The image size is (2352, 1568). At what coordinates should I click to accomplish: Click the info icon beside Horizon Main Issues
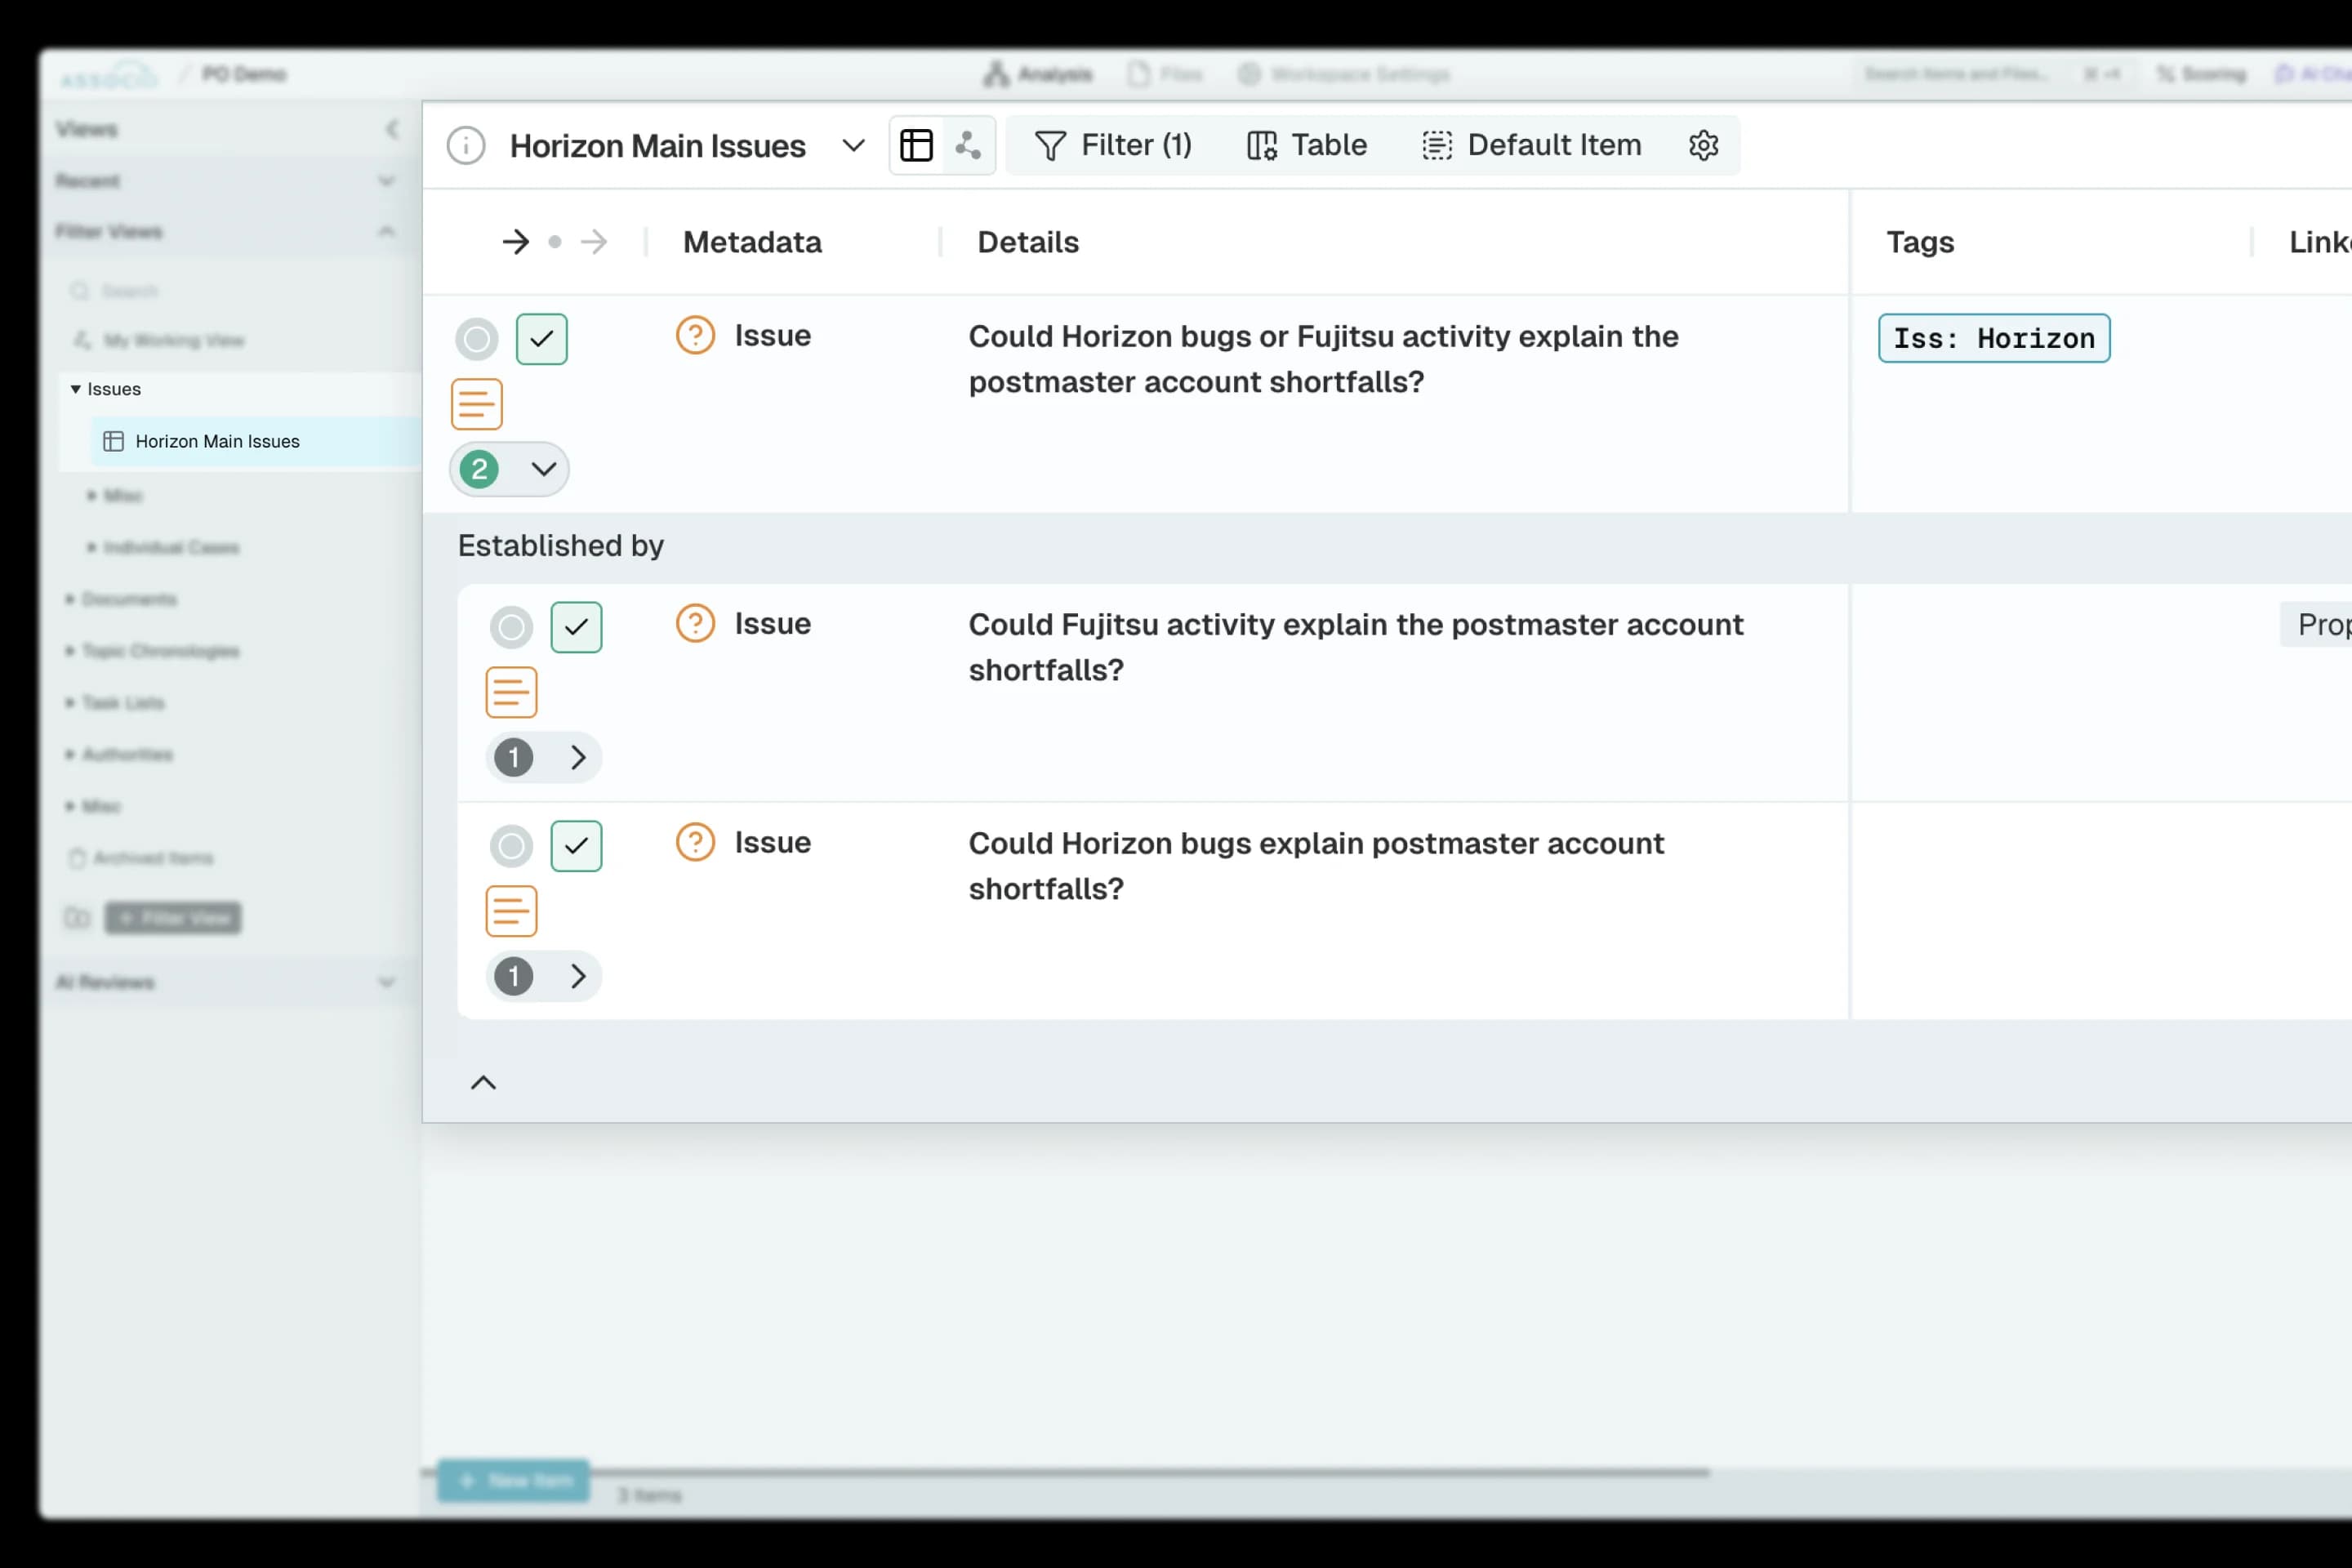(466, 146)
